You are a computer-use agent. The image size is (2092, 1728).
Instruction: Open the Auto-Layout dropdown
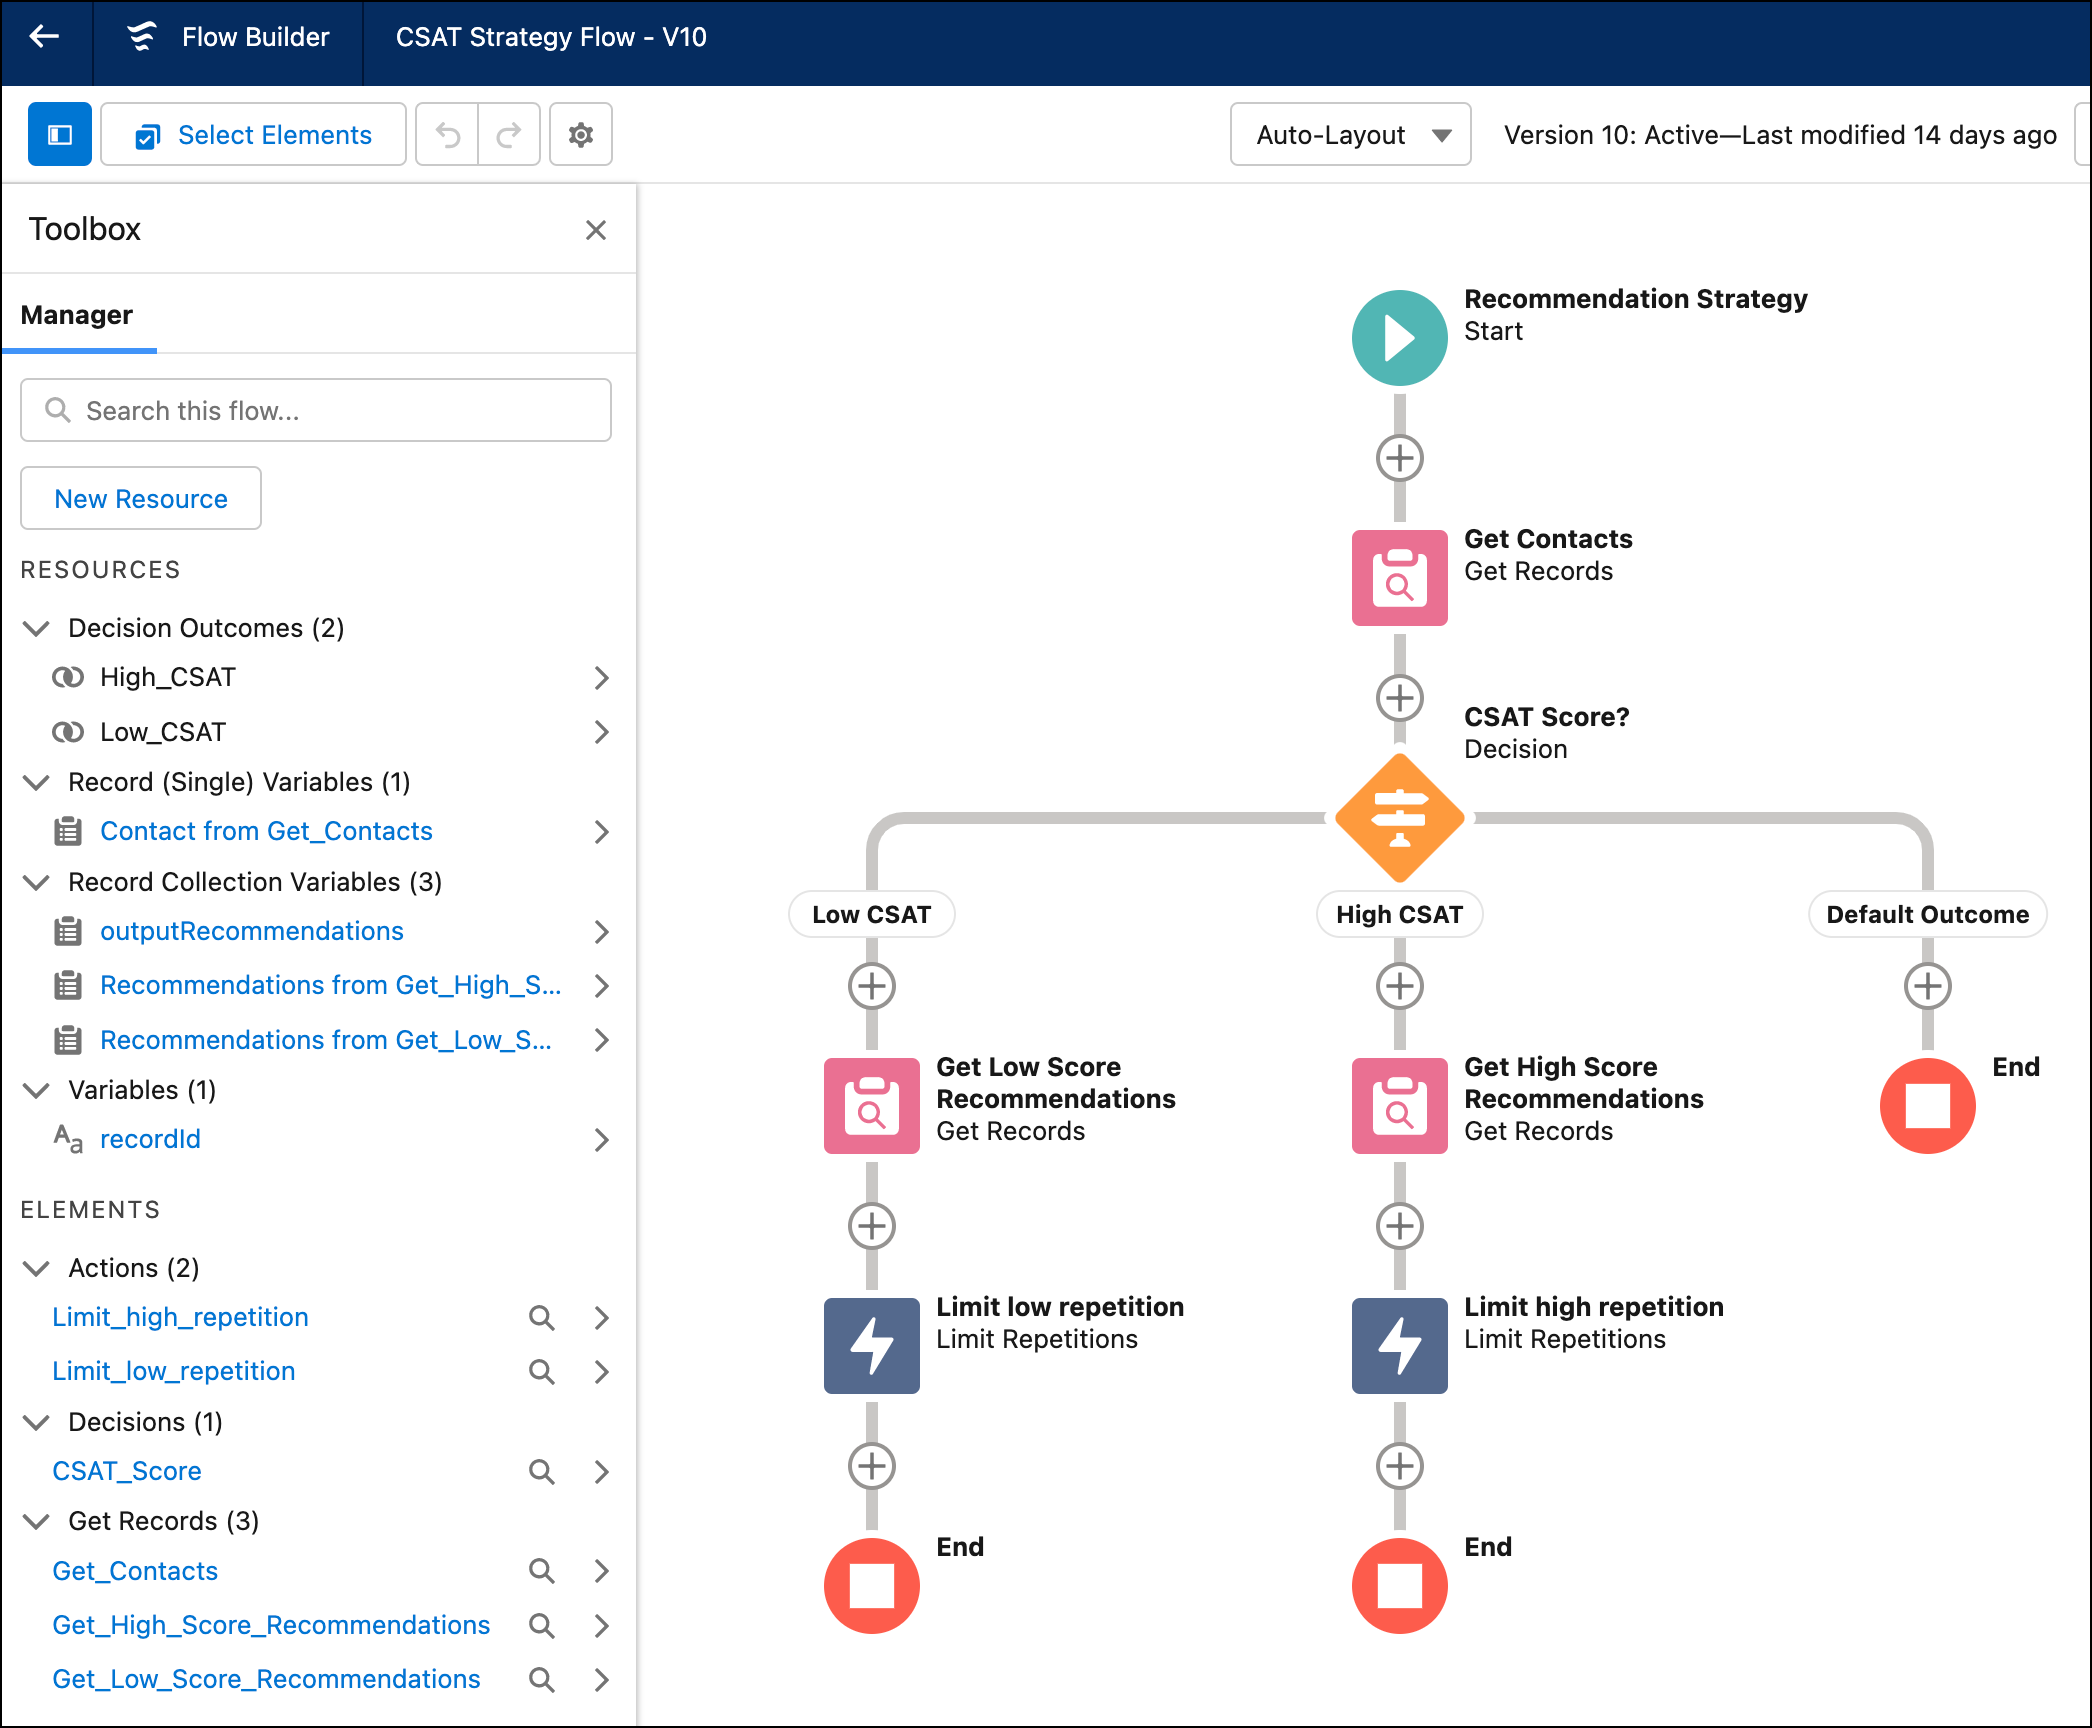point(1350,134)
